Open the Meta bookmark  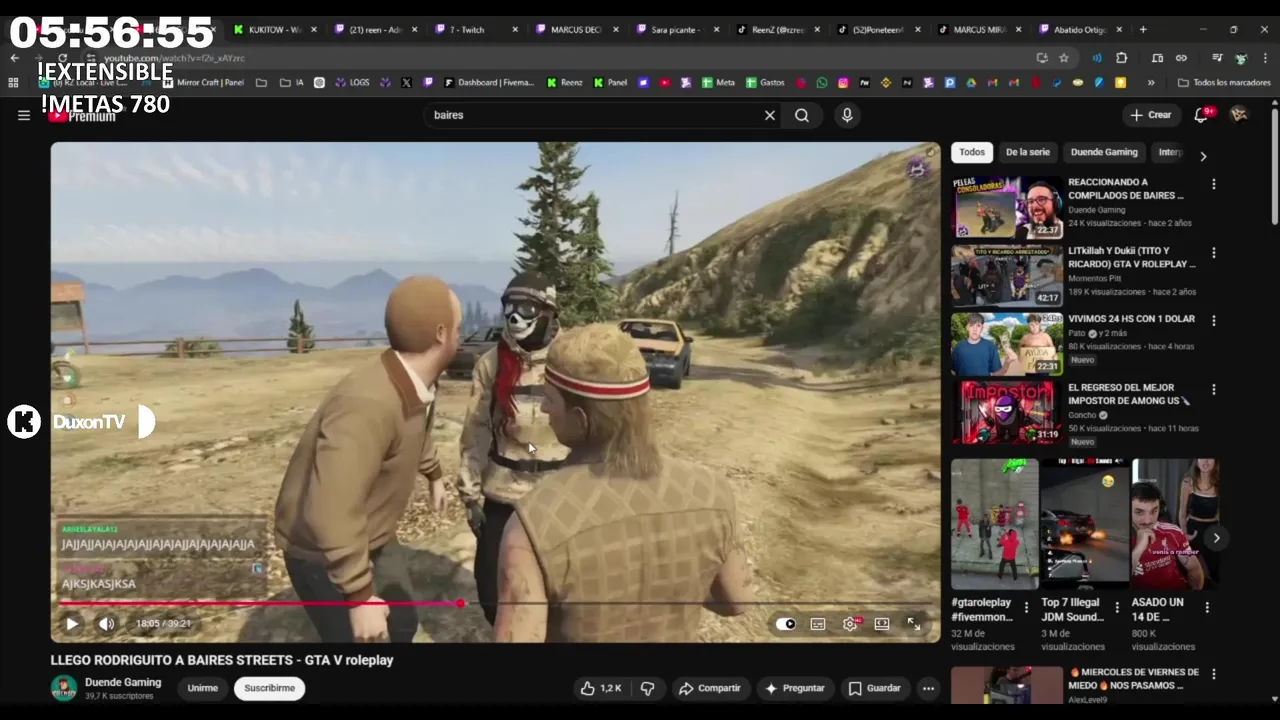click(x=718, y=83)
